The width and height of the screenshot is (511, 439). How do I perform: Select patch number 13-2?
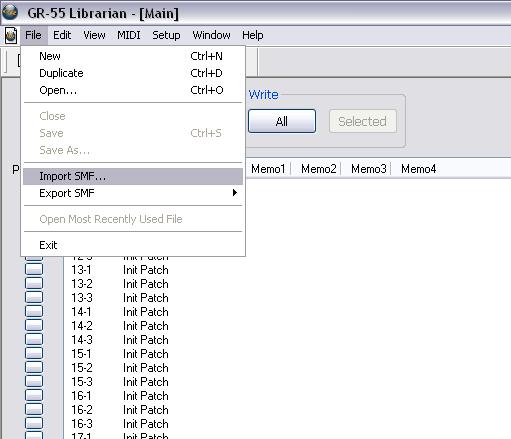point(82,284)
